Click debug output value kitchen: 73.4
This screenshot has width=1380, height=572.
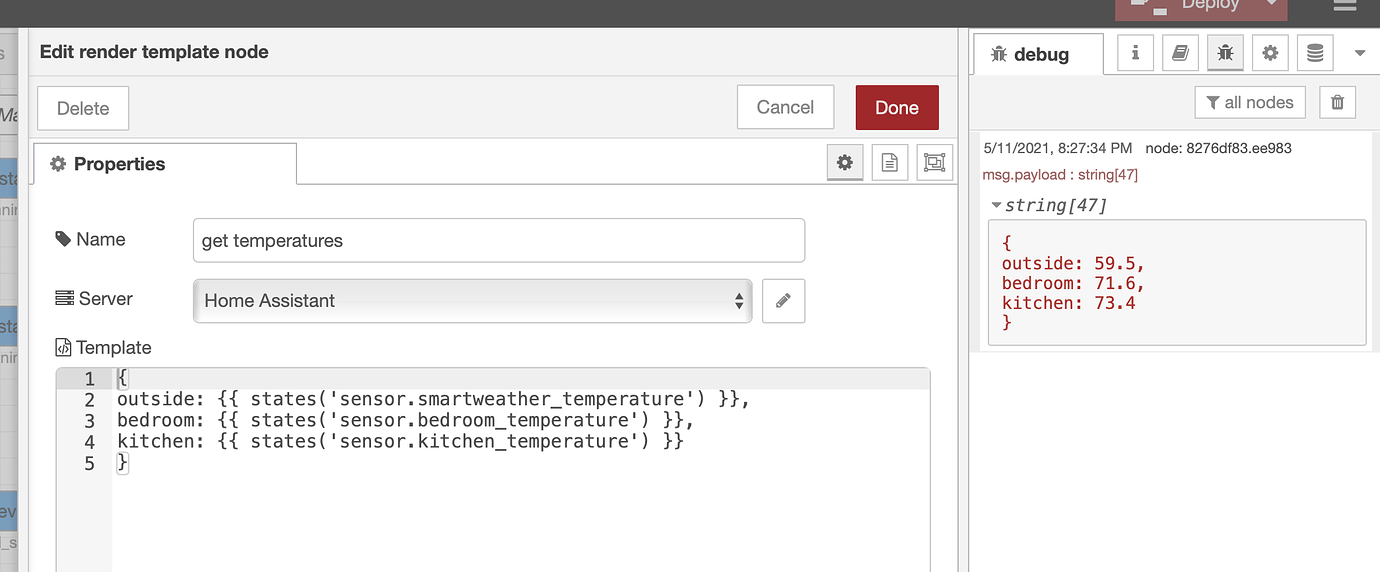(1068, 303)
